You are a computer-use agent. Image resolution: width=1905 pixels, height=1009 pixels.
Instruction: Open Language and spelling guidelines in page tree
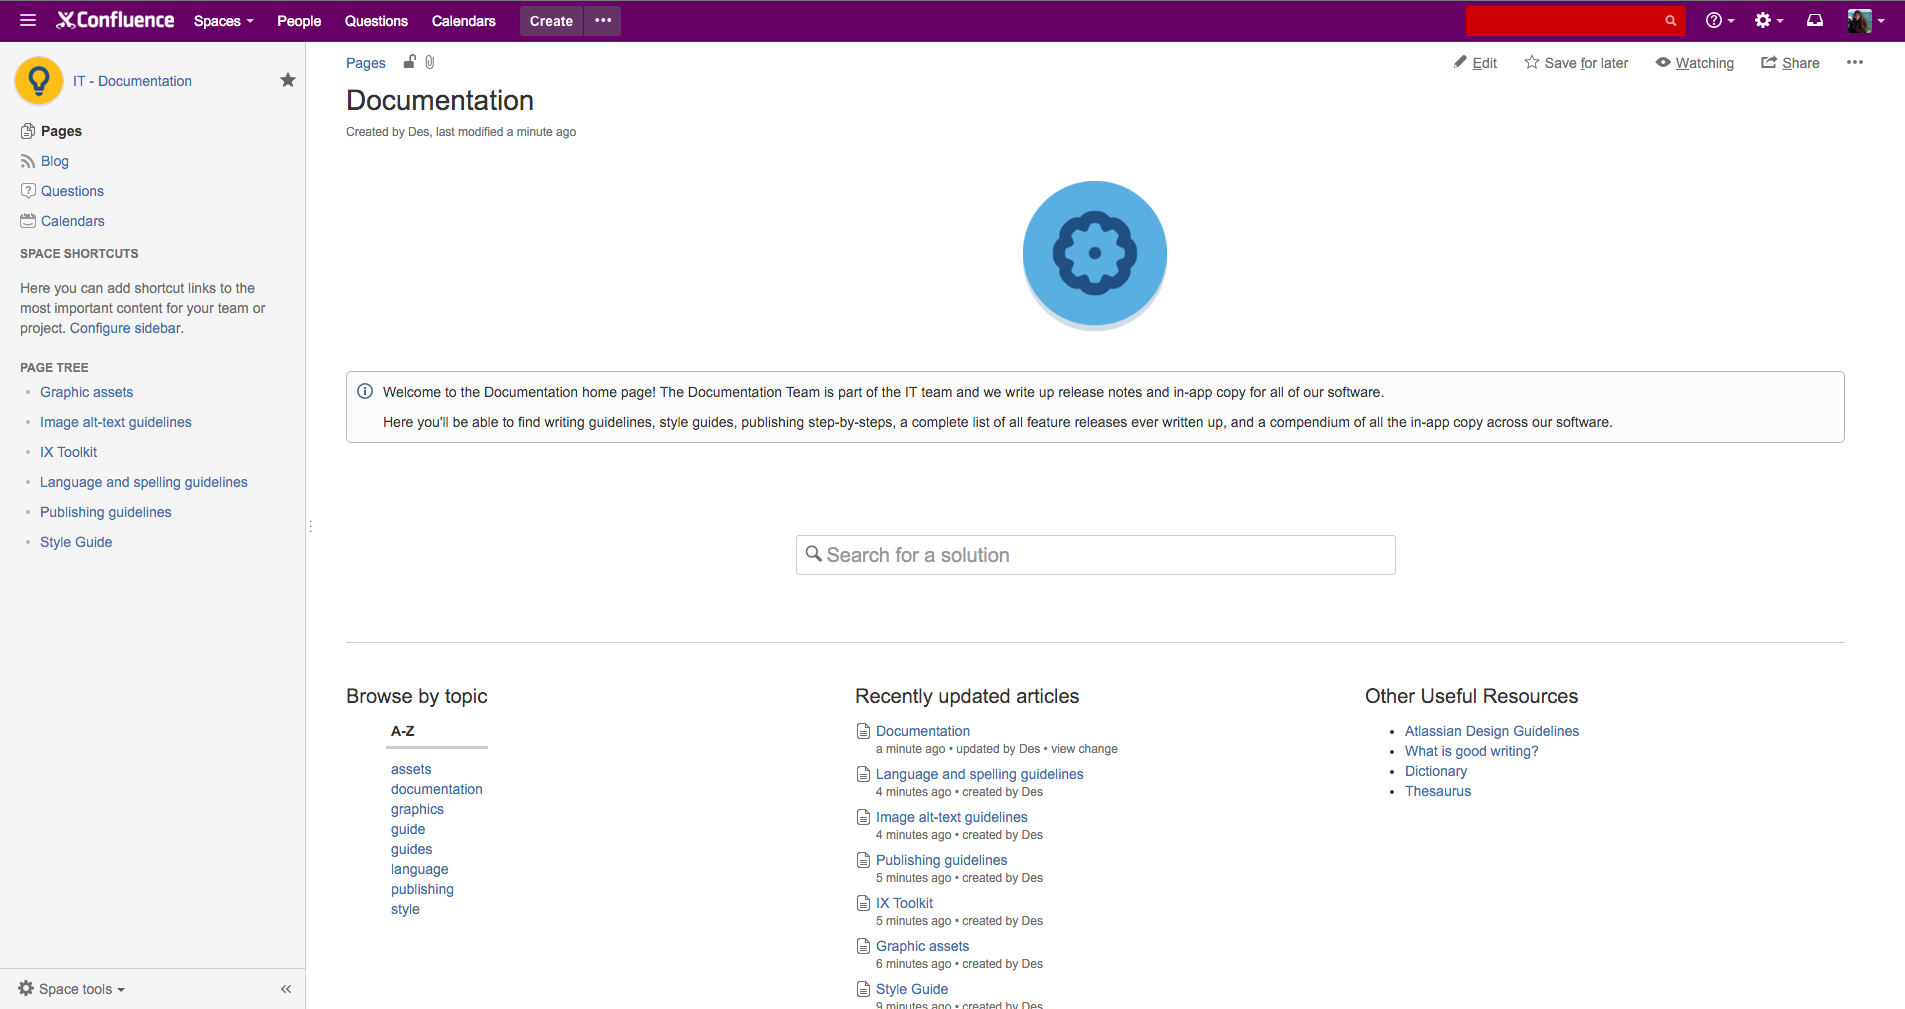click(144, 482)
